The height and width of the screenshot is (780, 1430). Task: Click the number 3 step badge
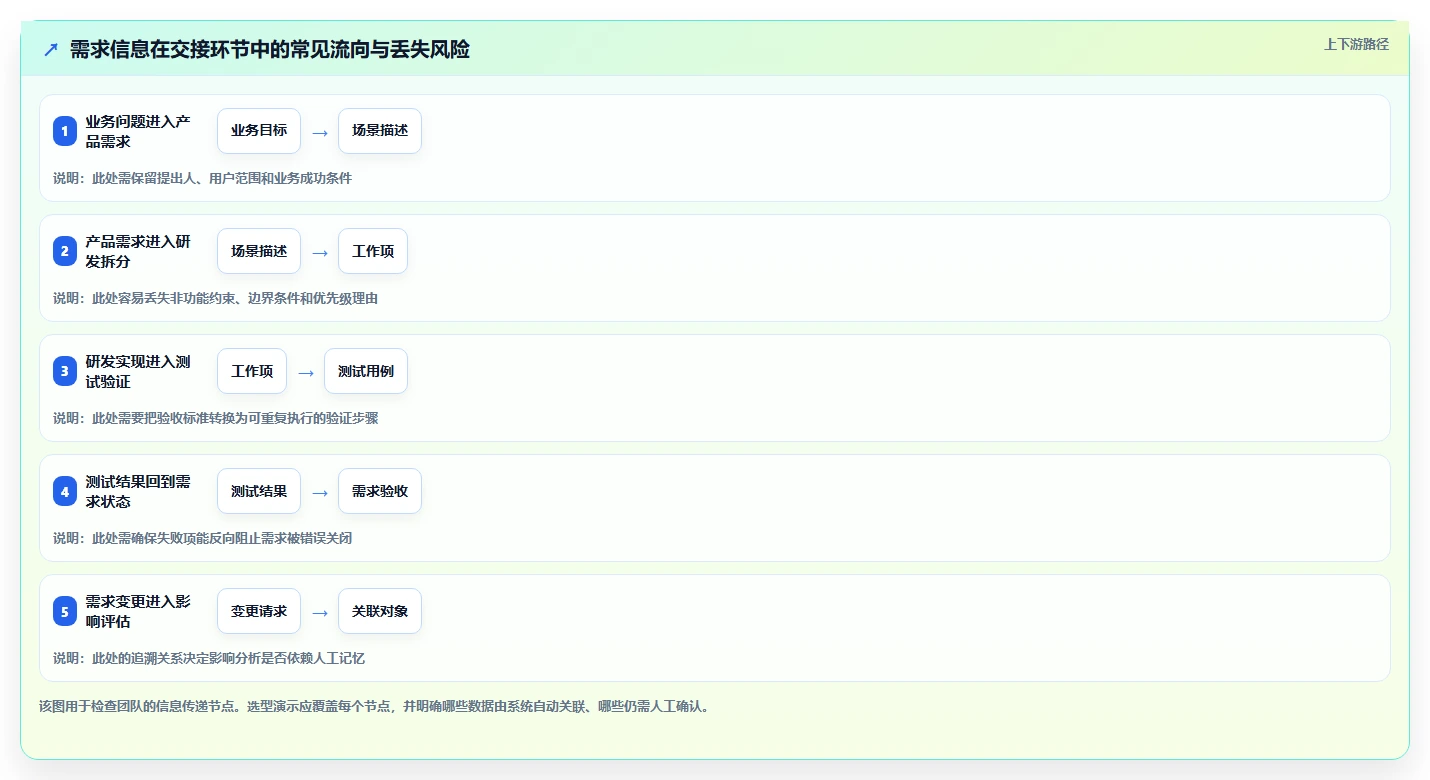coord(65,371)
